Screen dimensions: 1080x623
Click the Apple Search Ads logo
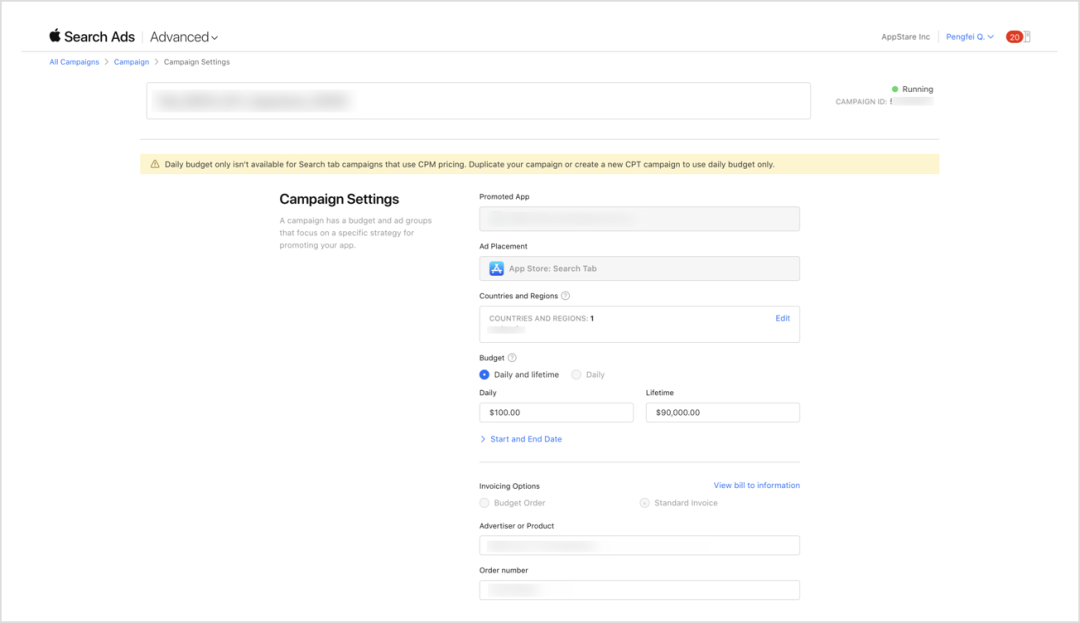91,37
